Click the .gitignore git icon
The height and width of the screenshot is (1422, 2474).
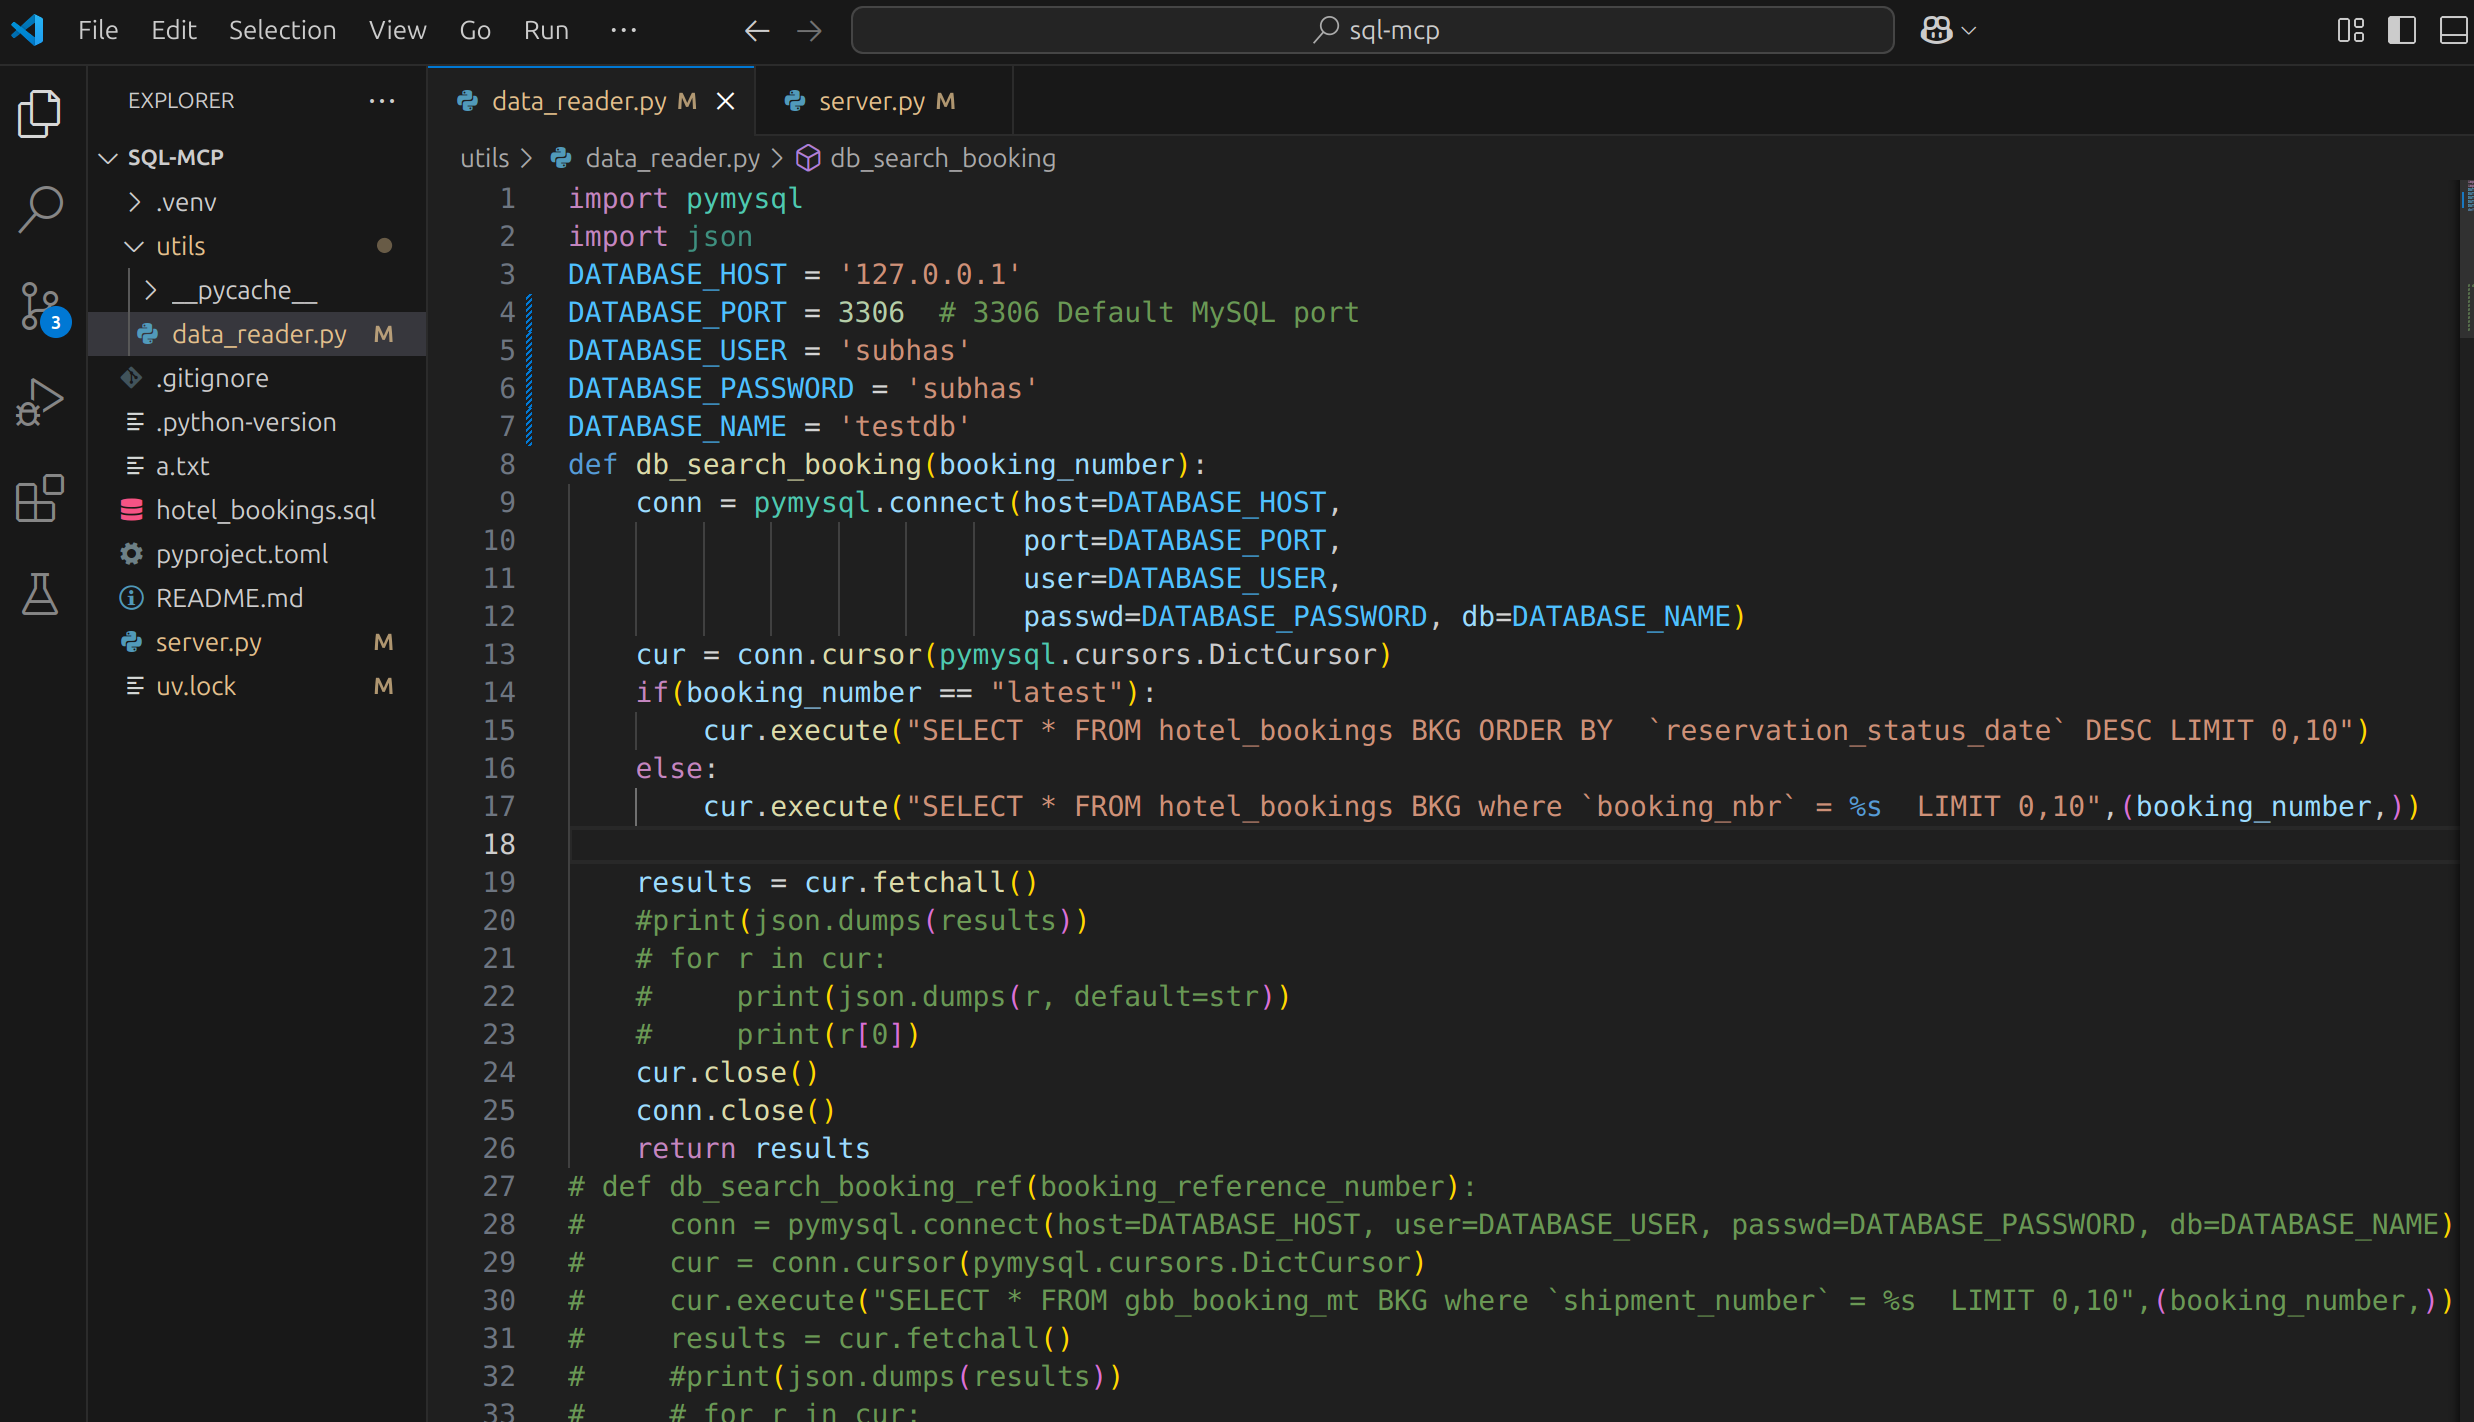tap(131, 378)
